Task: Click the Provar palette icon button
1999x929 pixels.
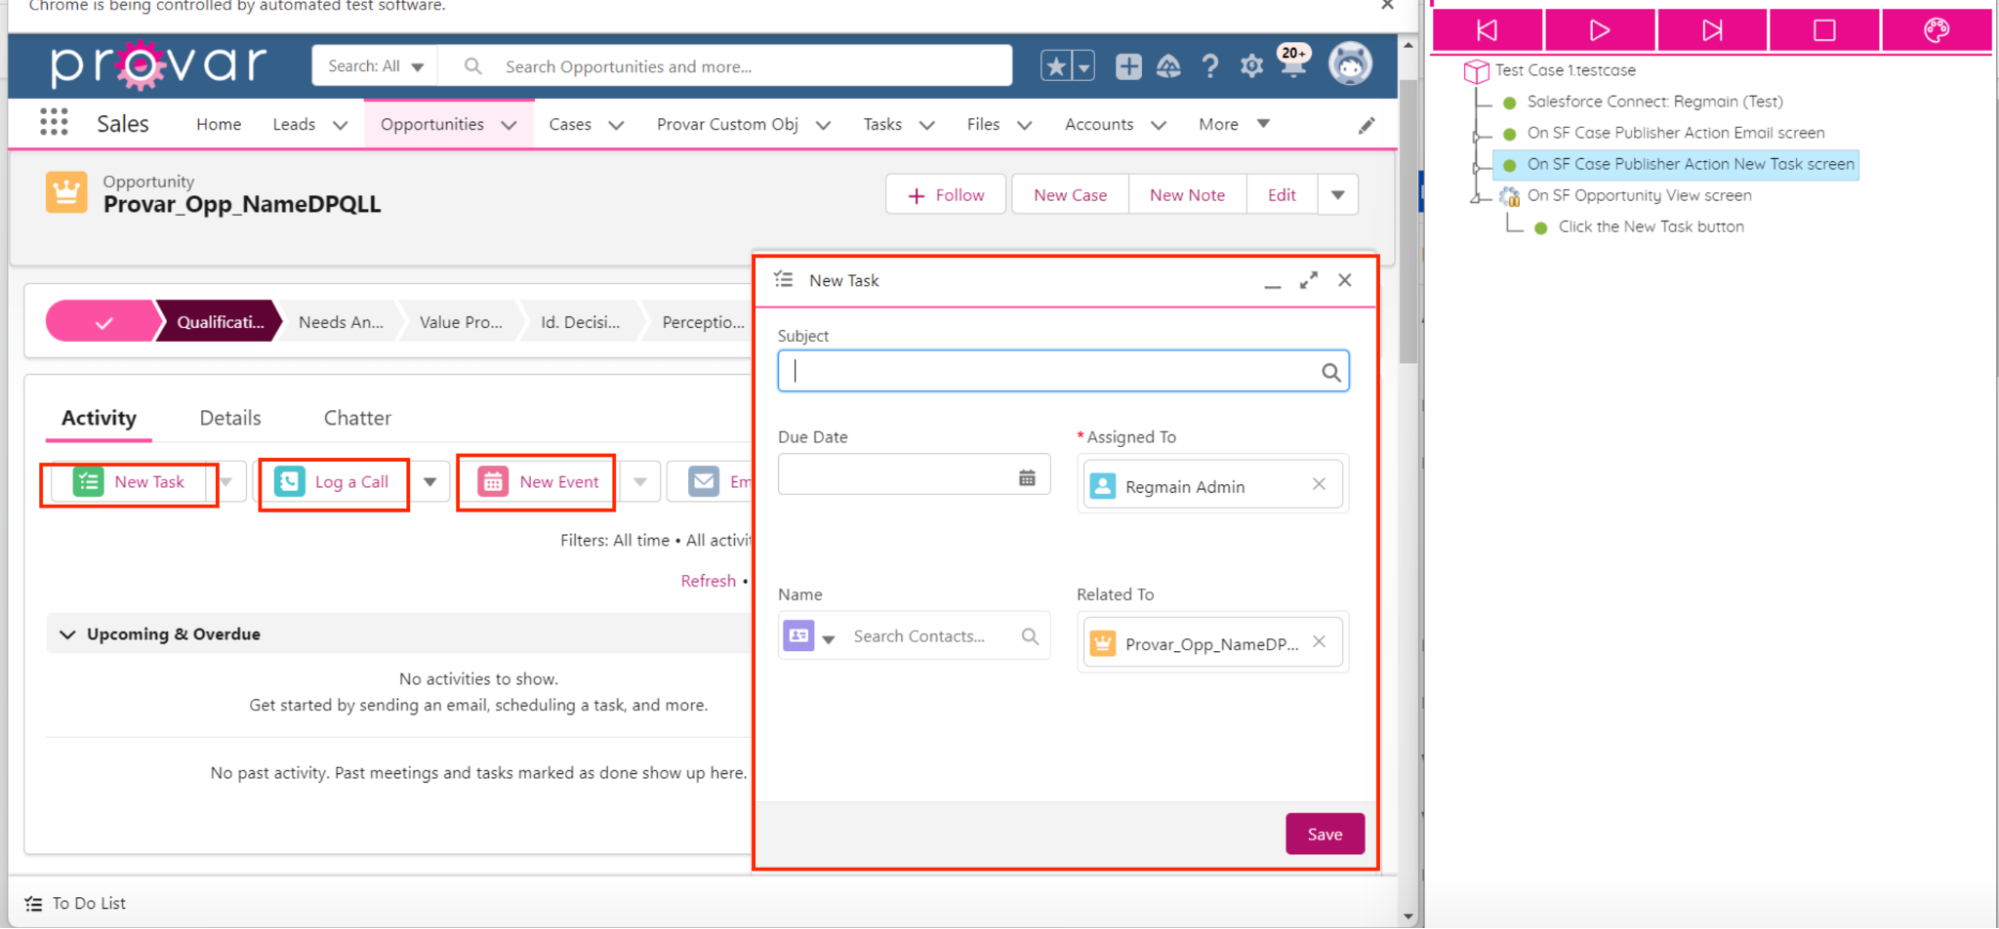Action: click(1936, 30)
